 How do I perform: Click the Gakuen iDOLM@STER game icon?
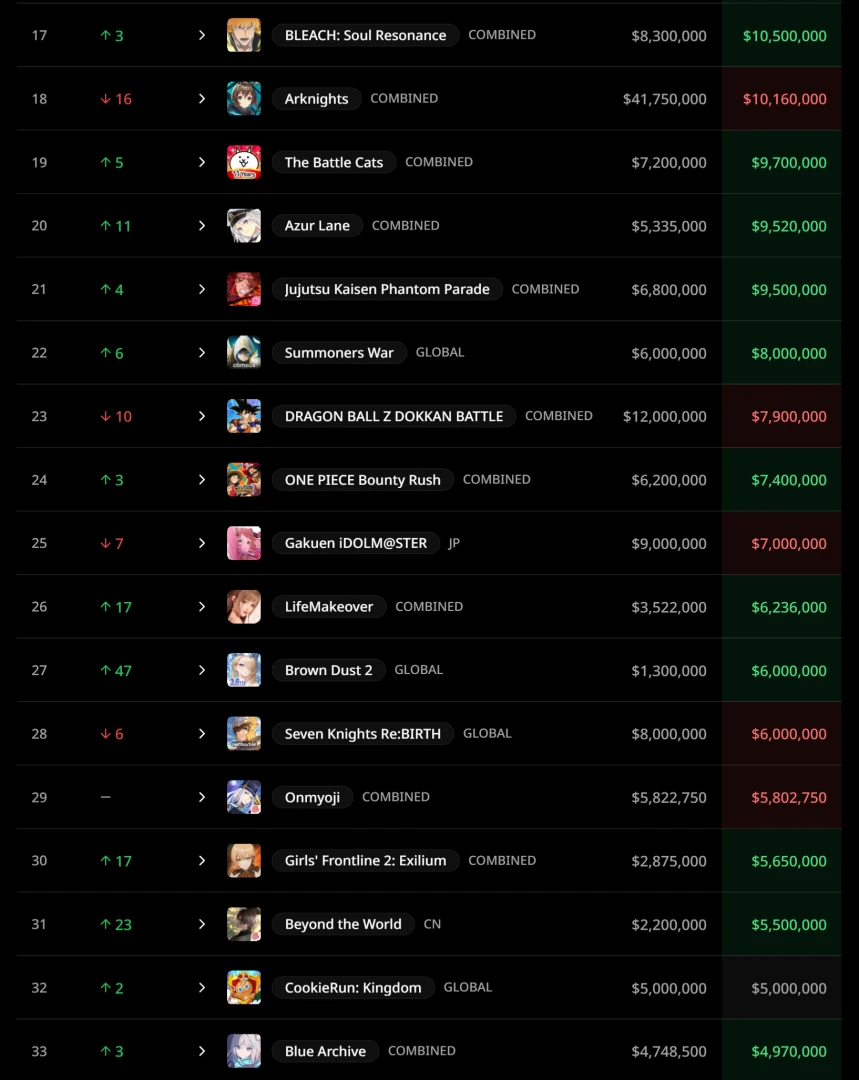click(x=244, y=543)
